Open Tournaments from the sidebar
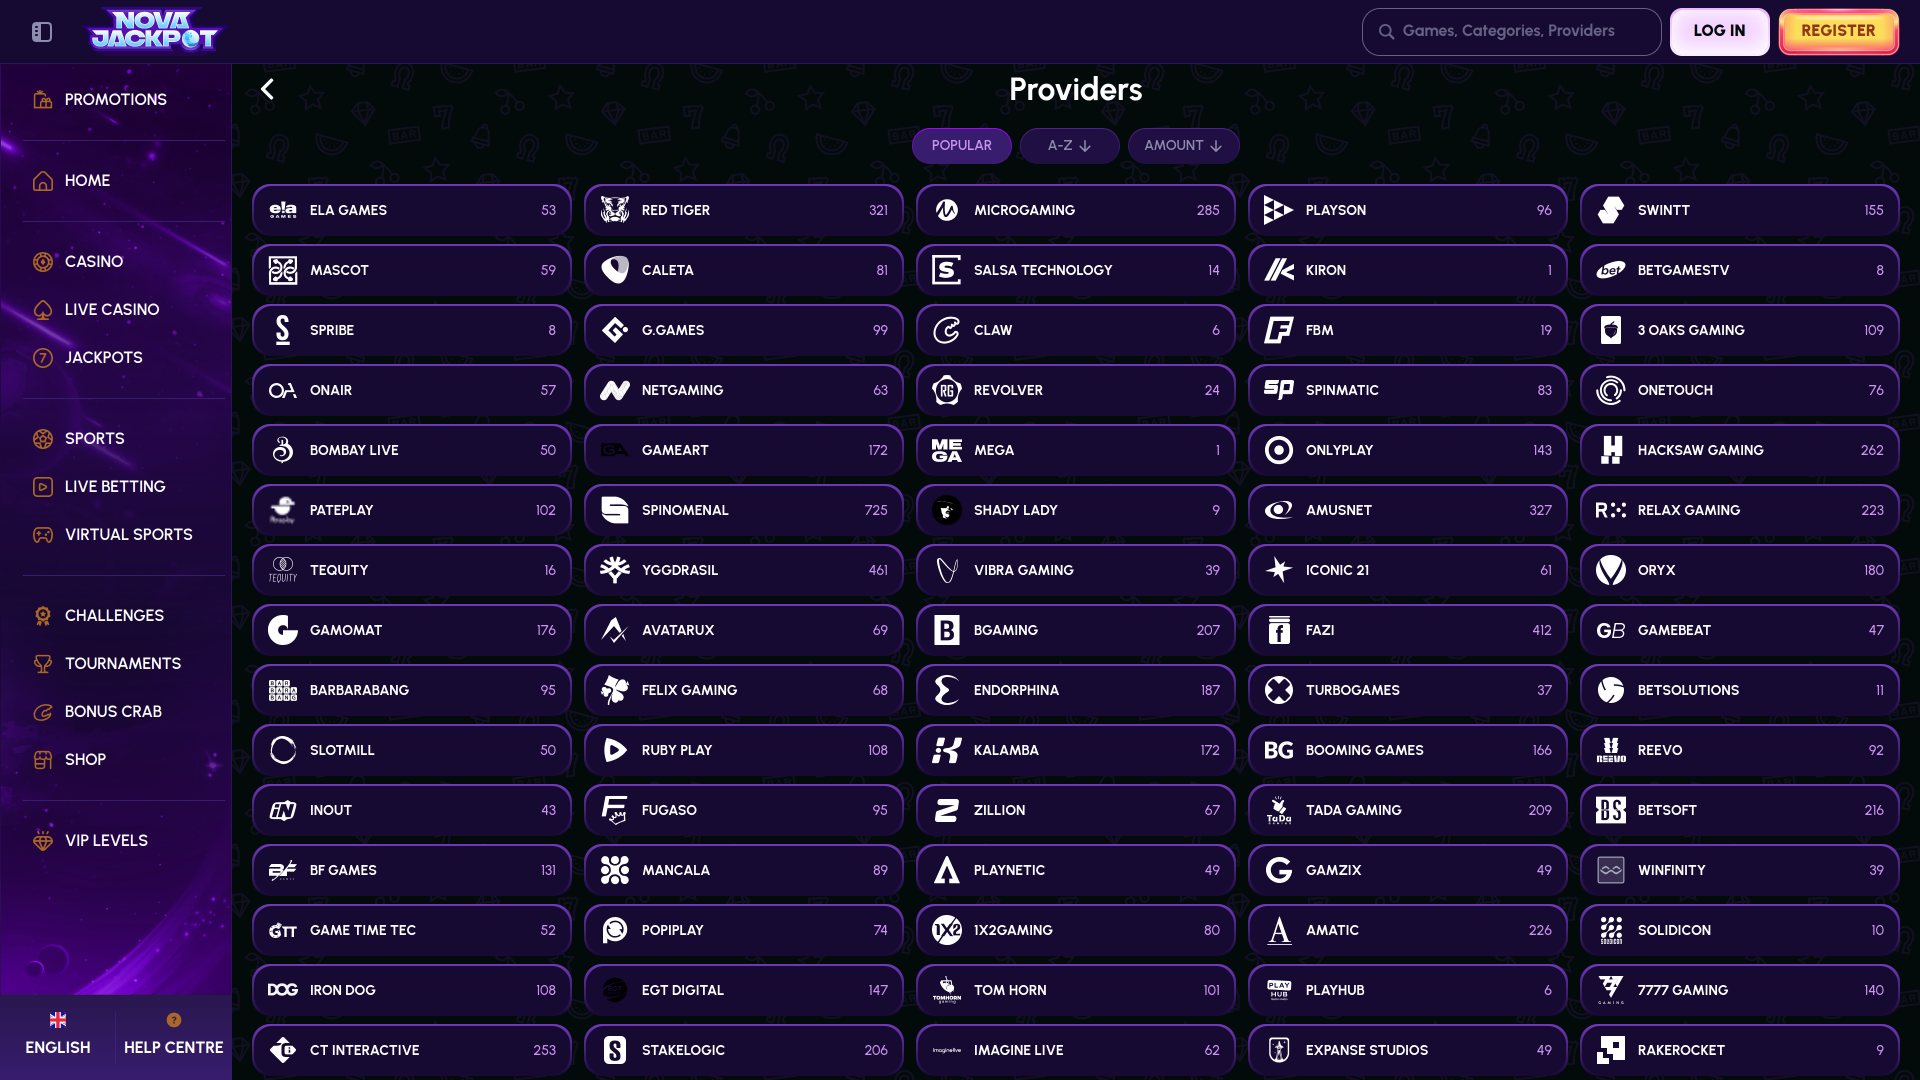Viewport: 1920px width, 1080px height. click(122, 664)
